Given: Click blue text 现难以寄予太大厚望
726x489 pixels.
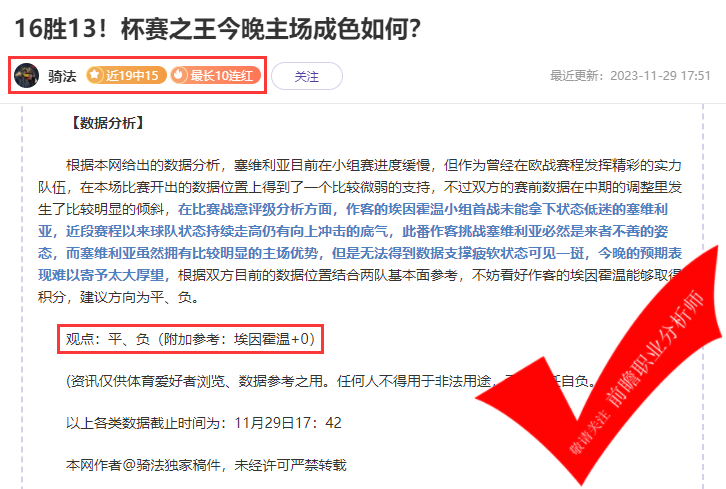Looking at the screenshot, I should [101, 275].
